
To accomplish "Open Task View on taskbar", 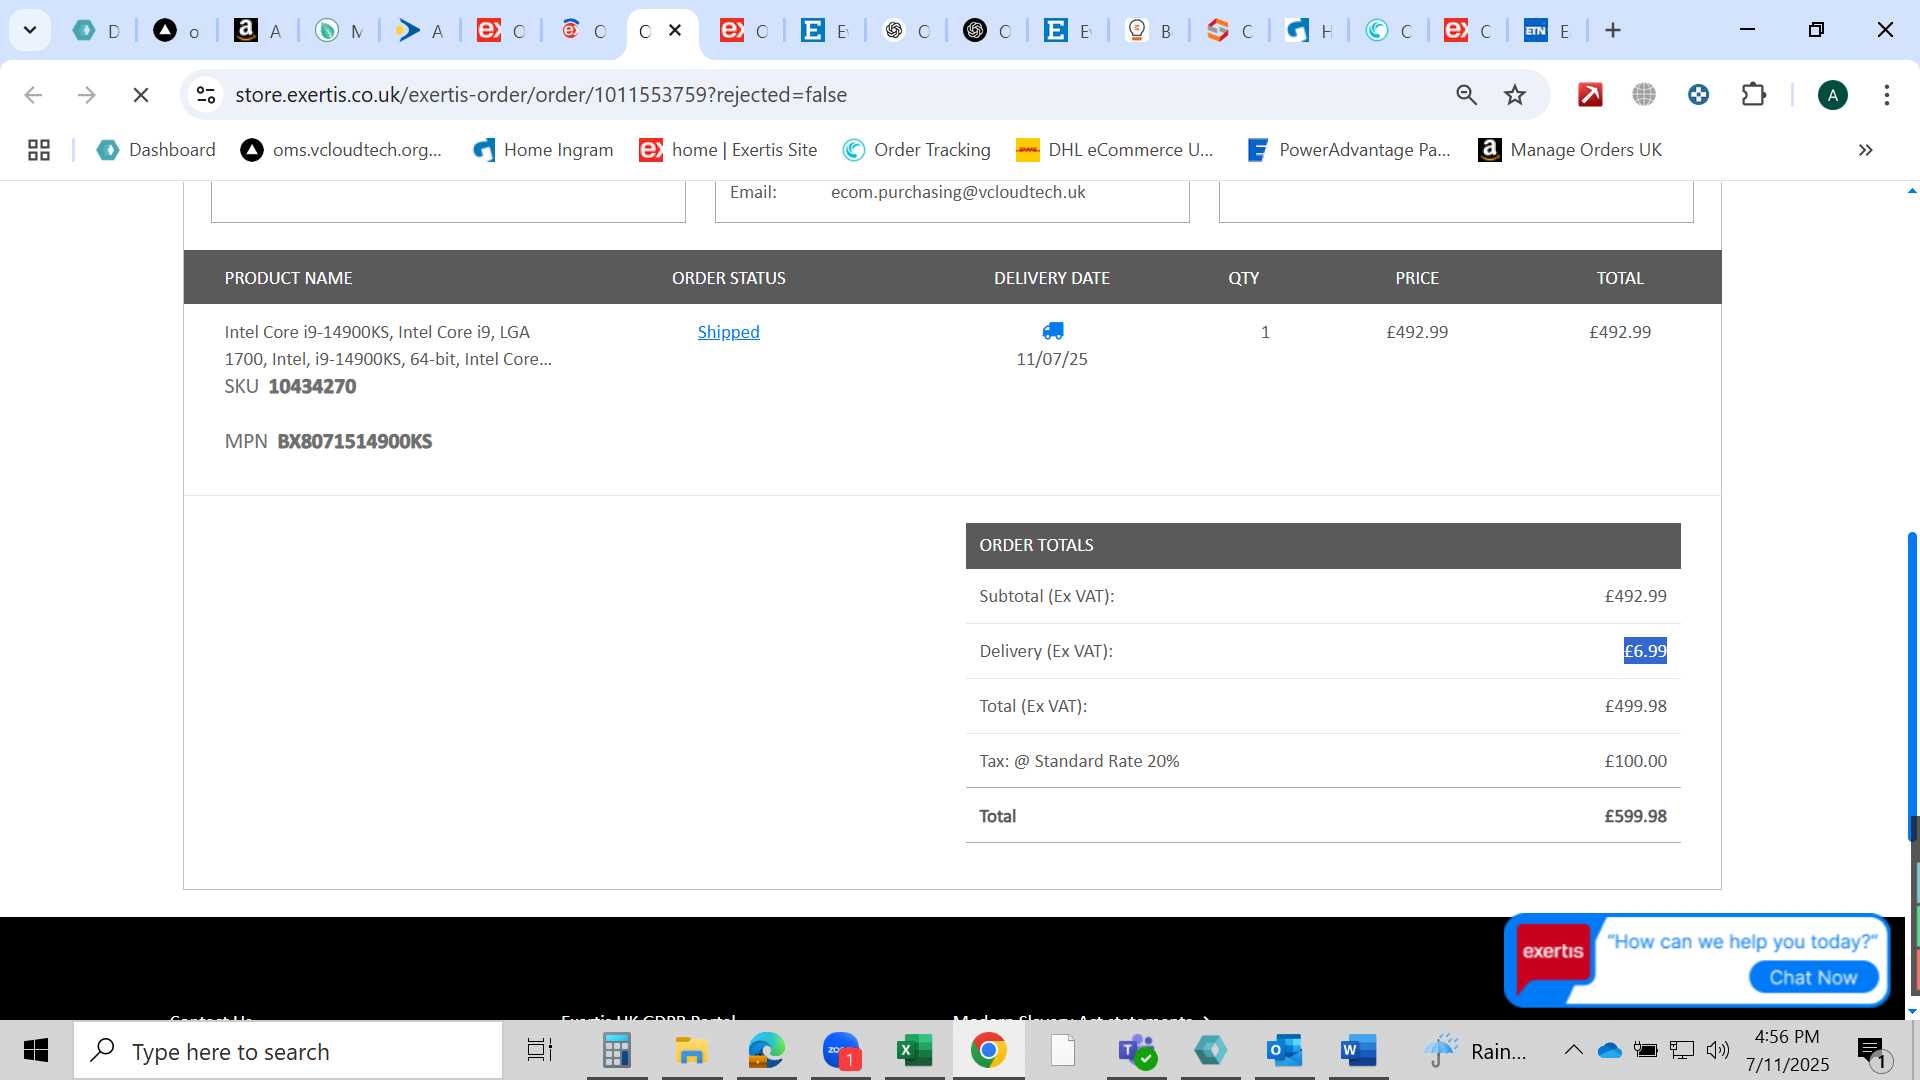I will coord(540,1050).
